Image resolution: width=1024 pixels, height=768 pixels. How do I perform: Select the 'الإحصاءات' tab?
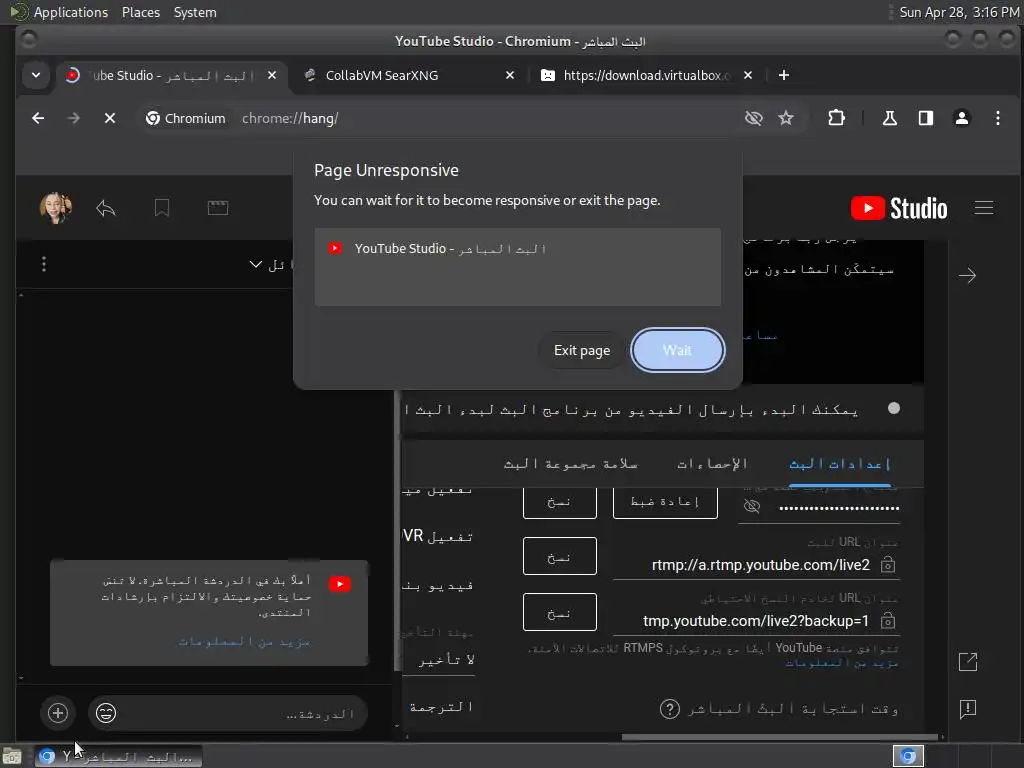pyautogui.click(x=712, y=464)
